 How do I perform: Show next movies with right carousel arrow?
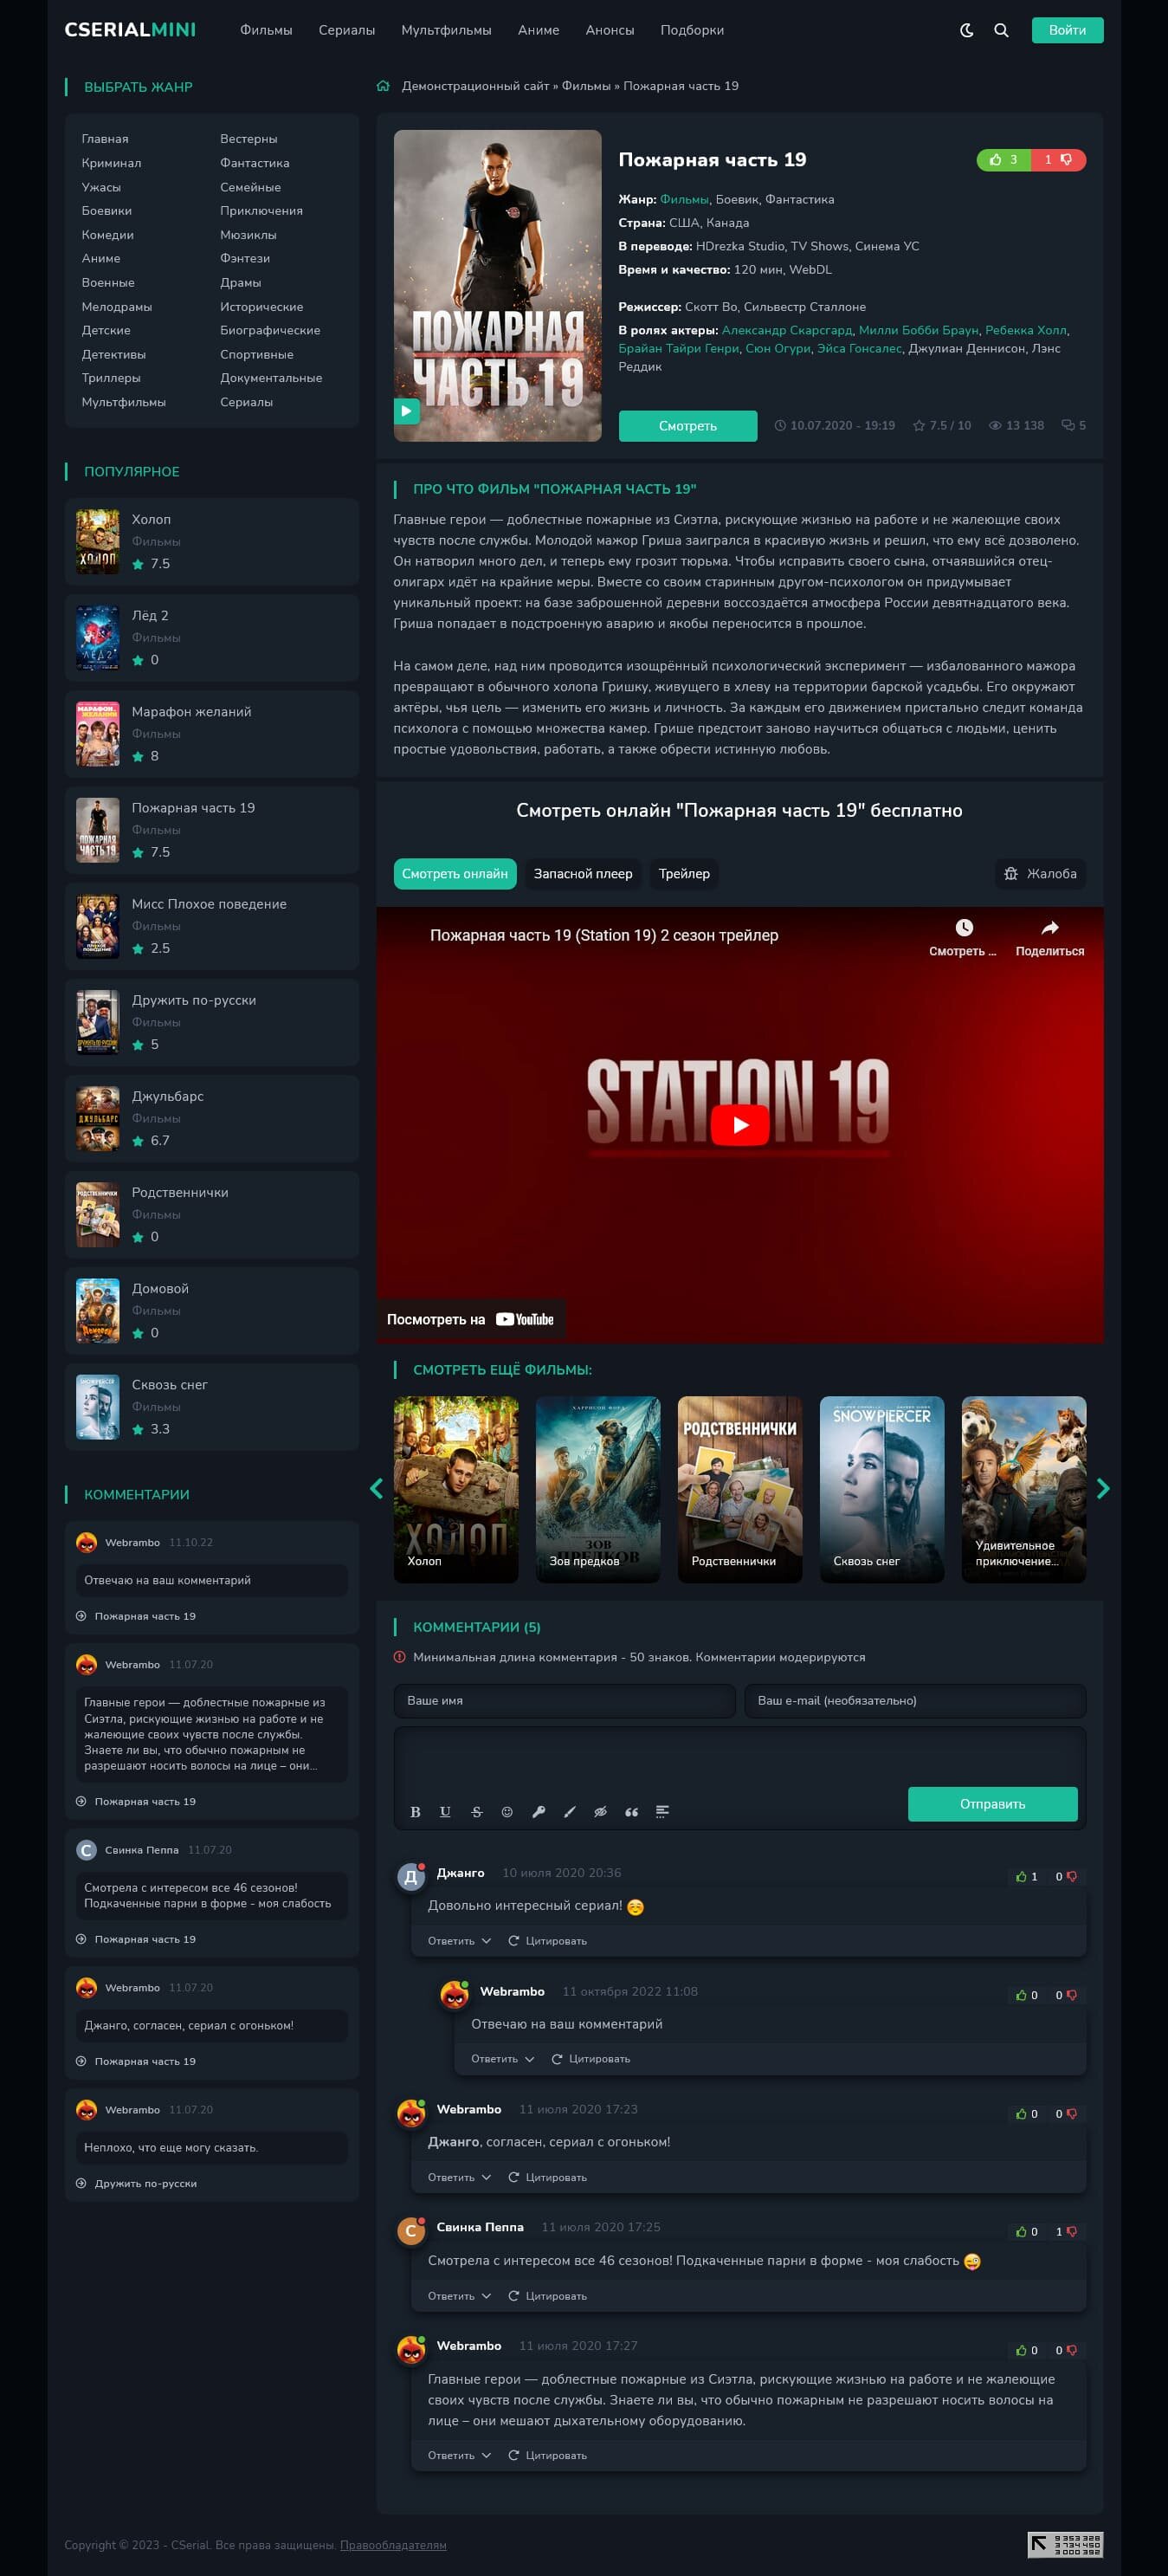coord(1102,1488)
